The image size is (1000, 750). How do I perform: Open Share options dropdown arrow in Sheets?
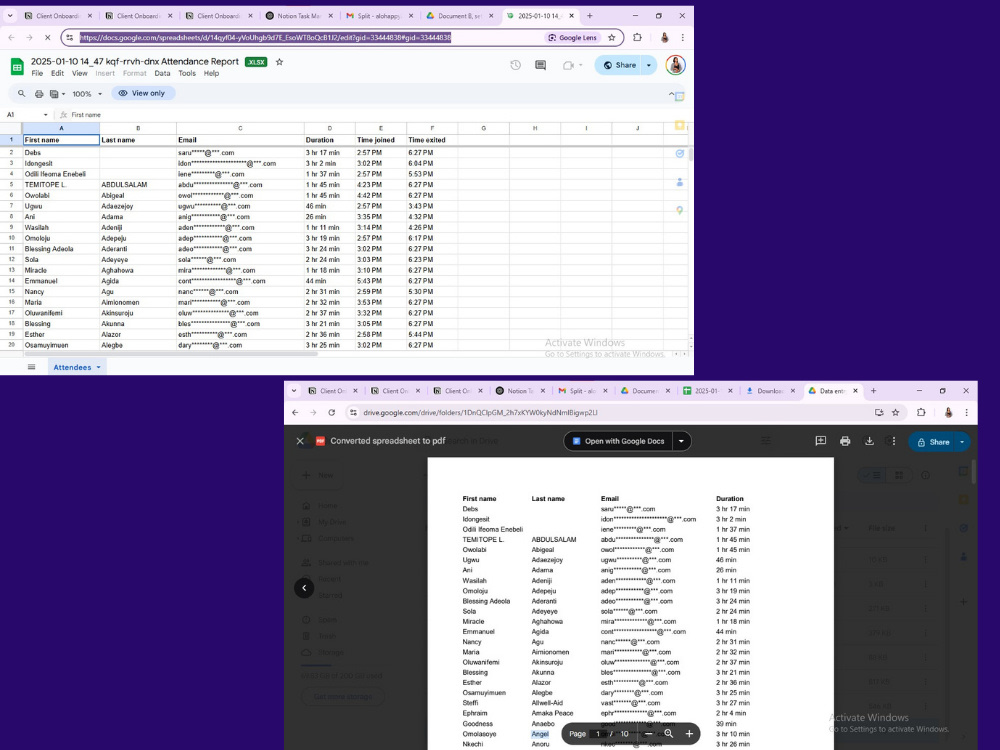point(649,65)
